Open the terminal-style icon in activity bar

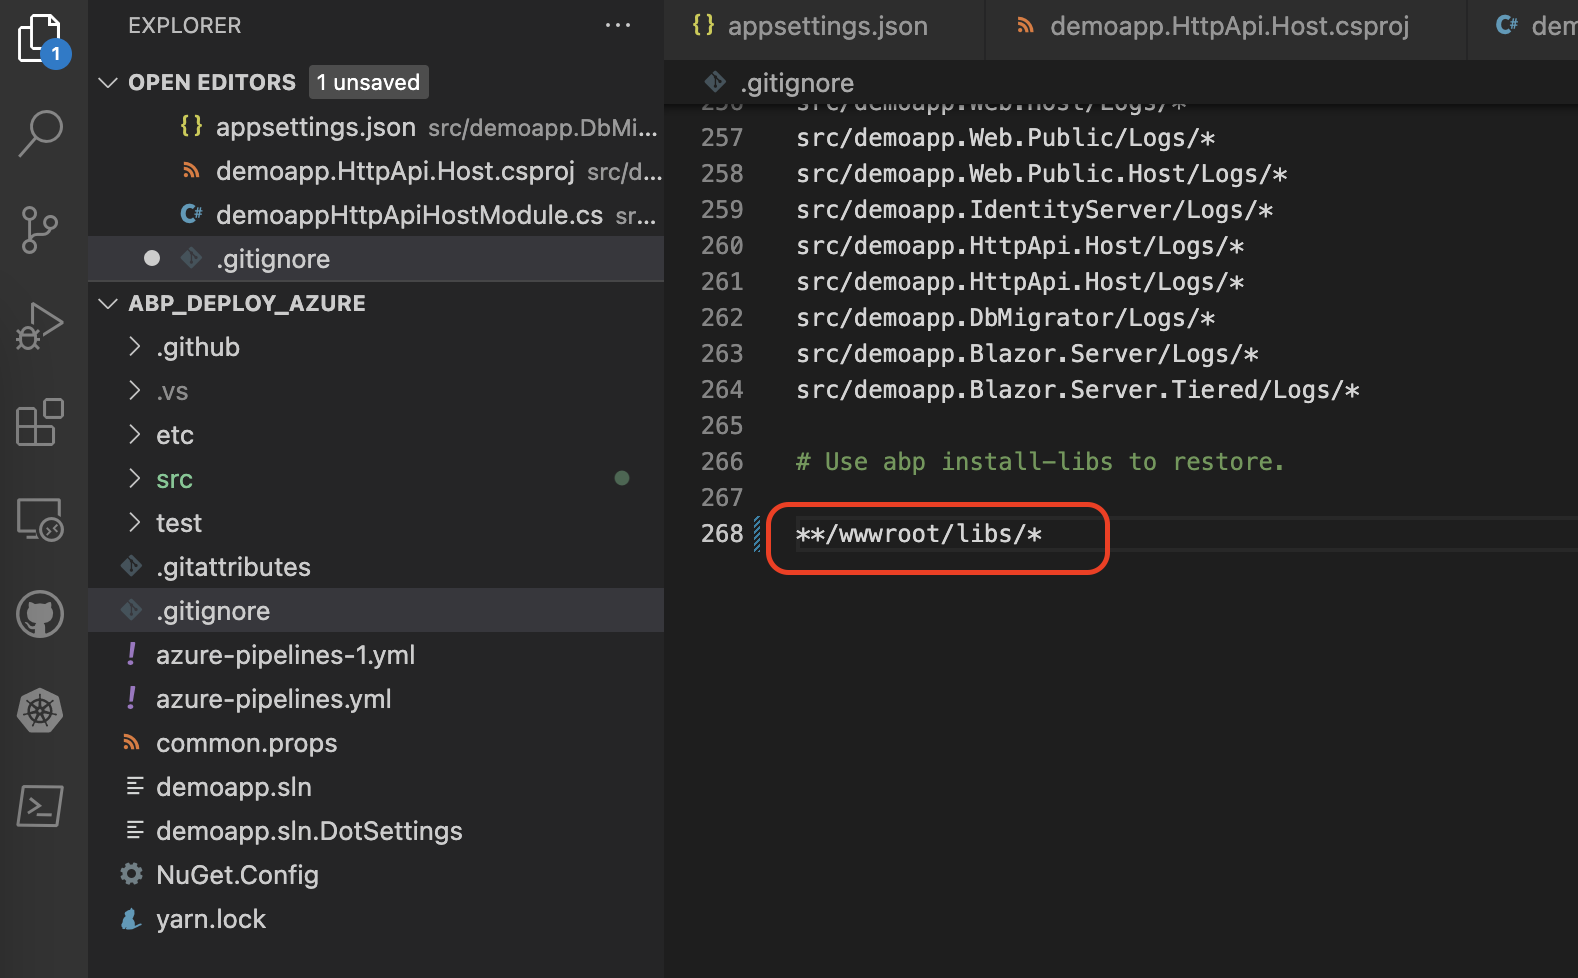(x=40, y=806)
